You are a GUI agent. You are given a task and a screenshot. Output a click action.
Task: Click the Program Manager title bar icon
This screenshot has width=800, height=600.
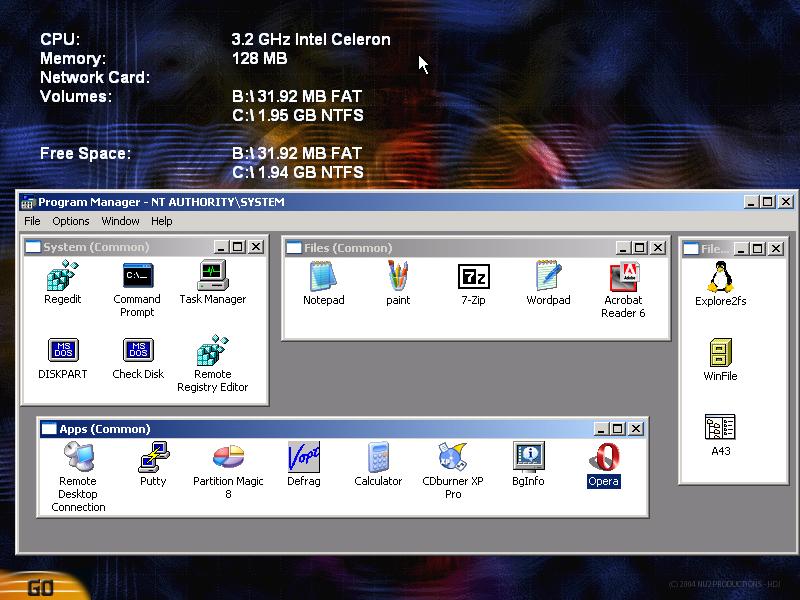28,202
